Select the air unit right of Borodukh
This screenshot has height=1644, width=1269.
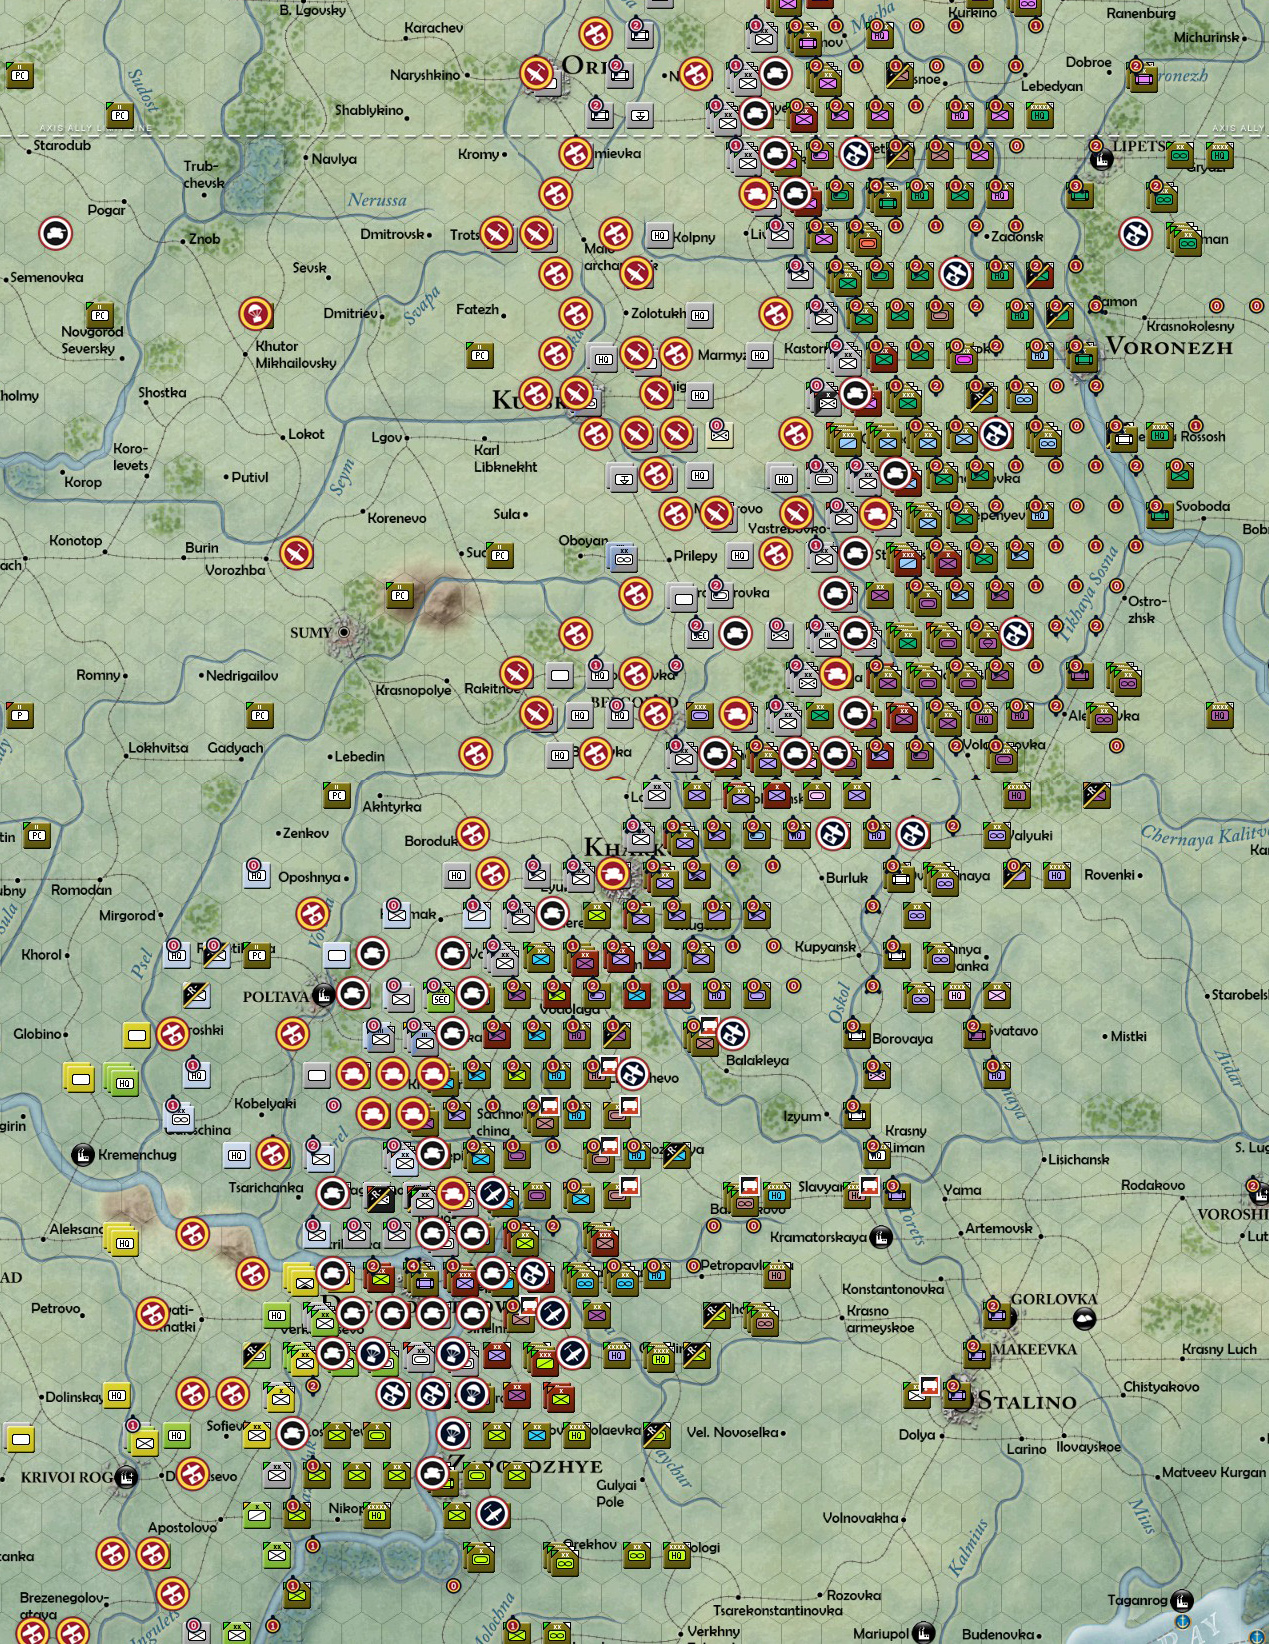(x=472, y=833)
